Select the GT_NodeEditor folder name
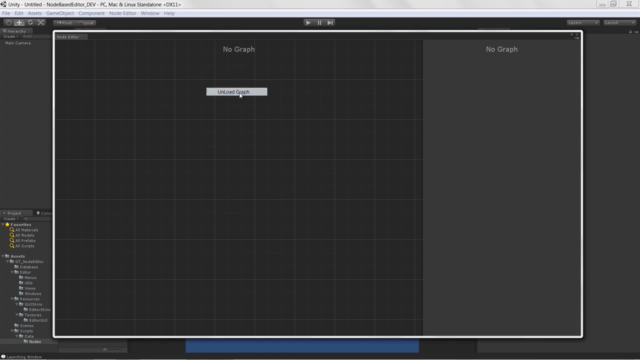The width and height of the screenshot is (640, 360). [29, 262]
